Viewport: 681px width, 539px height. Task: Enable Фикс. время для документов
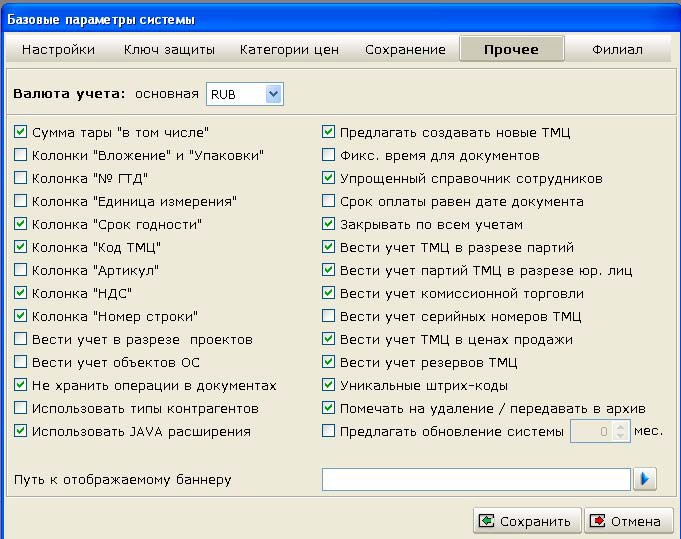point(328,155)
